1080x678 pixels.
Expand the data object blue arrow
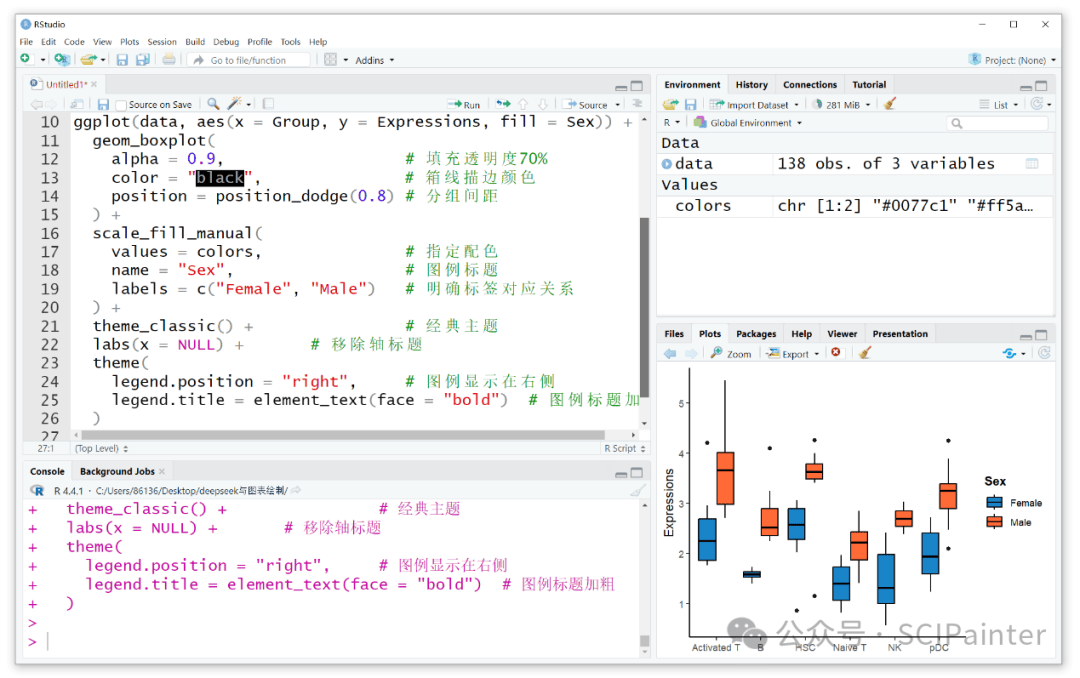coord(667,163)
